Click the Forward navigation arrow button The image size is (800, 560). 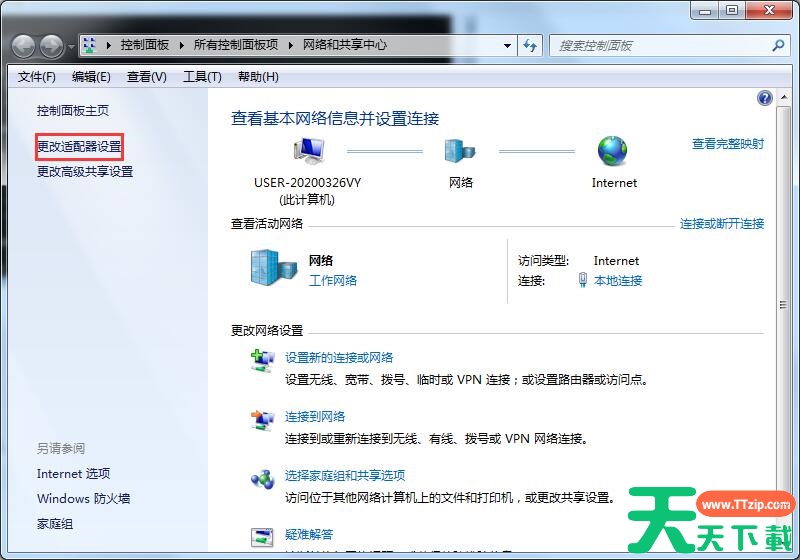click(52, 46)
